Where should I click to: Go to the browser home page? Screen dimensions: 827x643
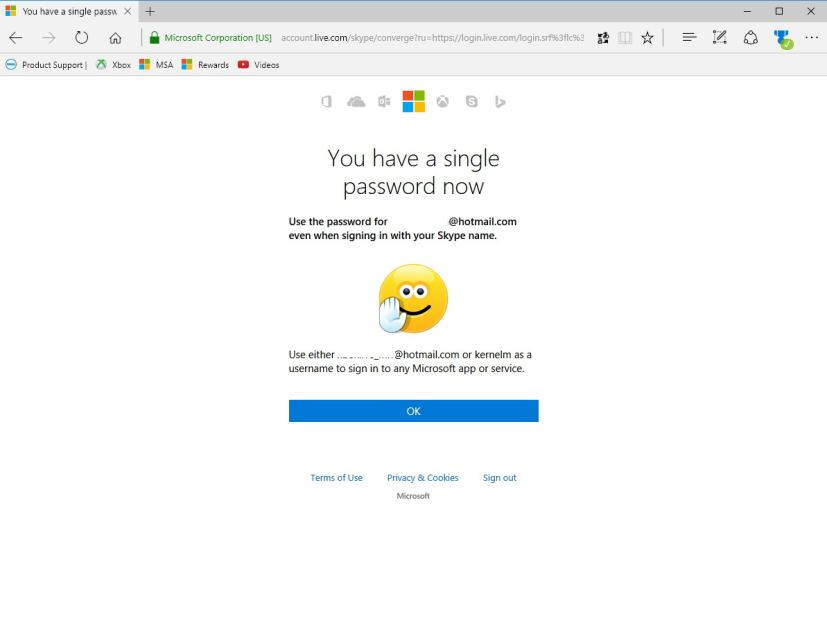tap(116, 38)
